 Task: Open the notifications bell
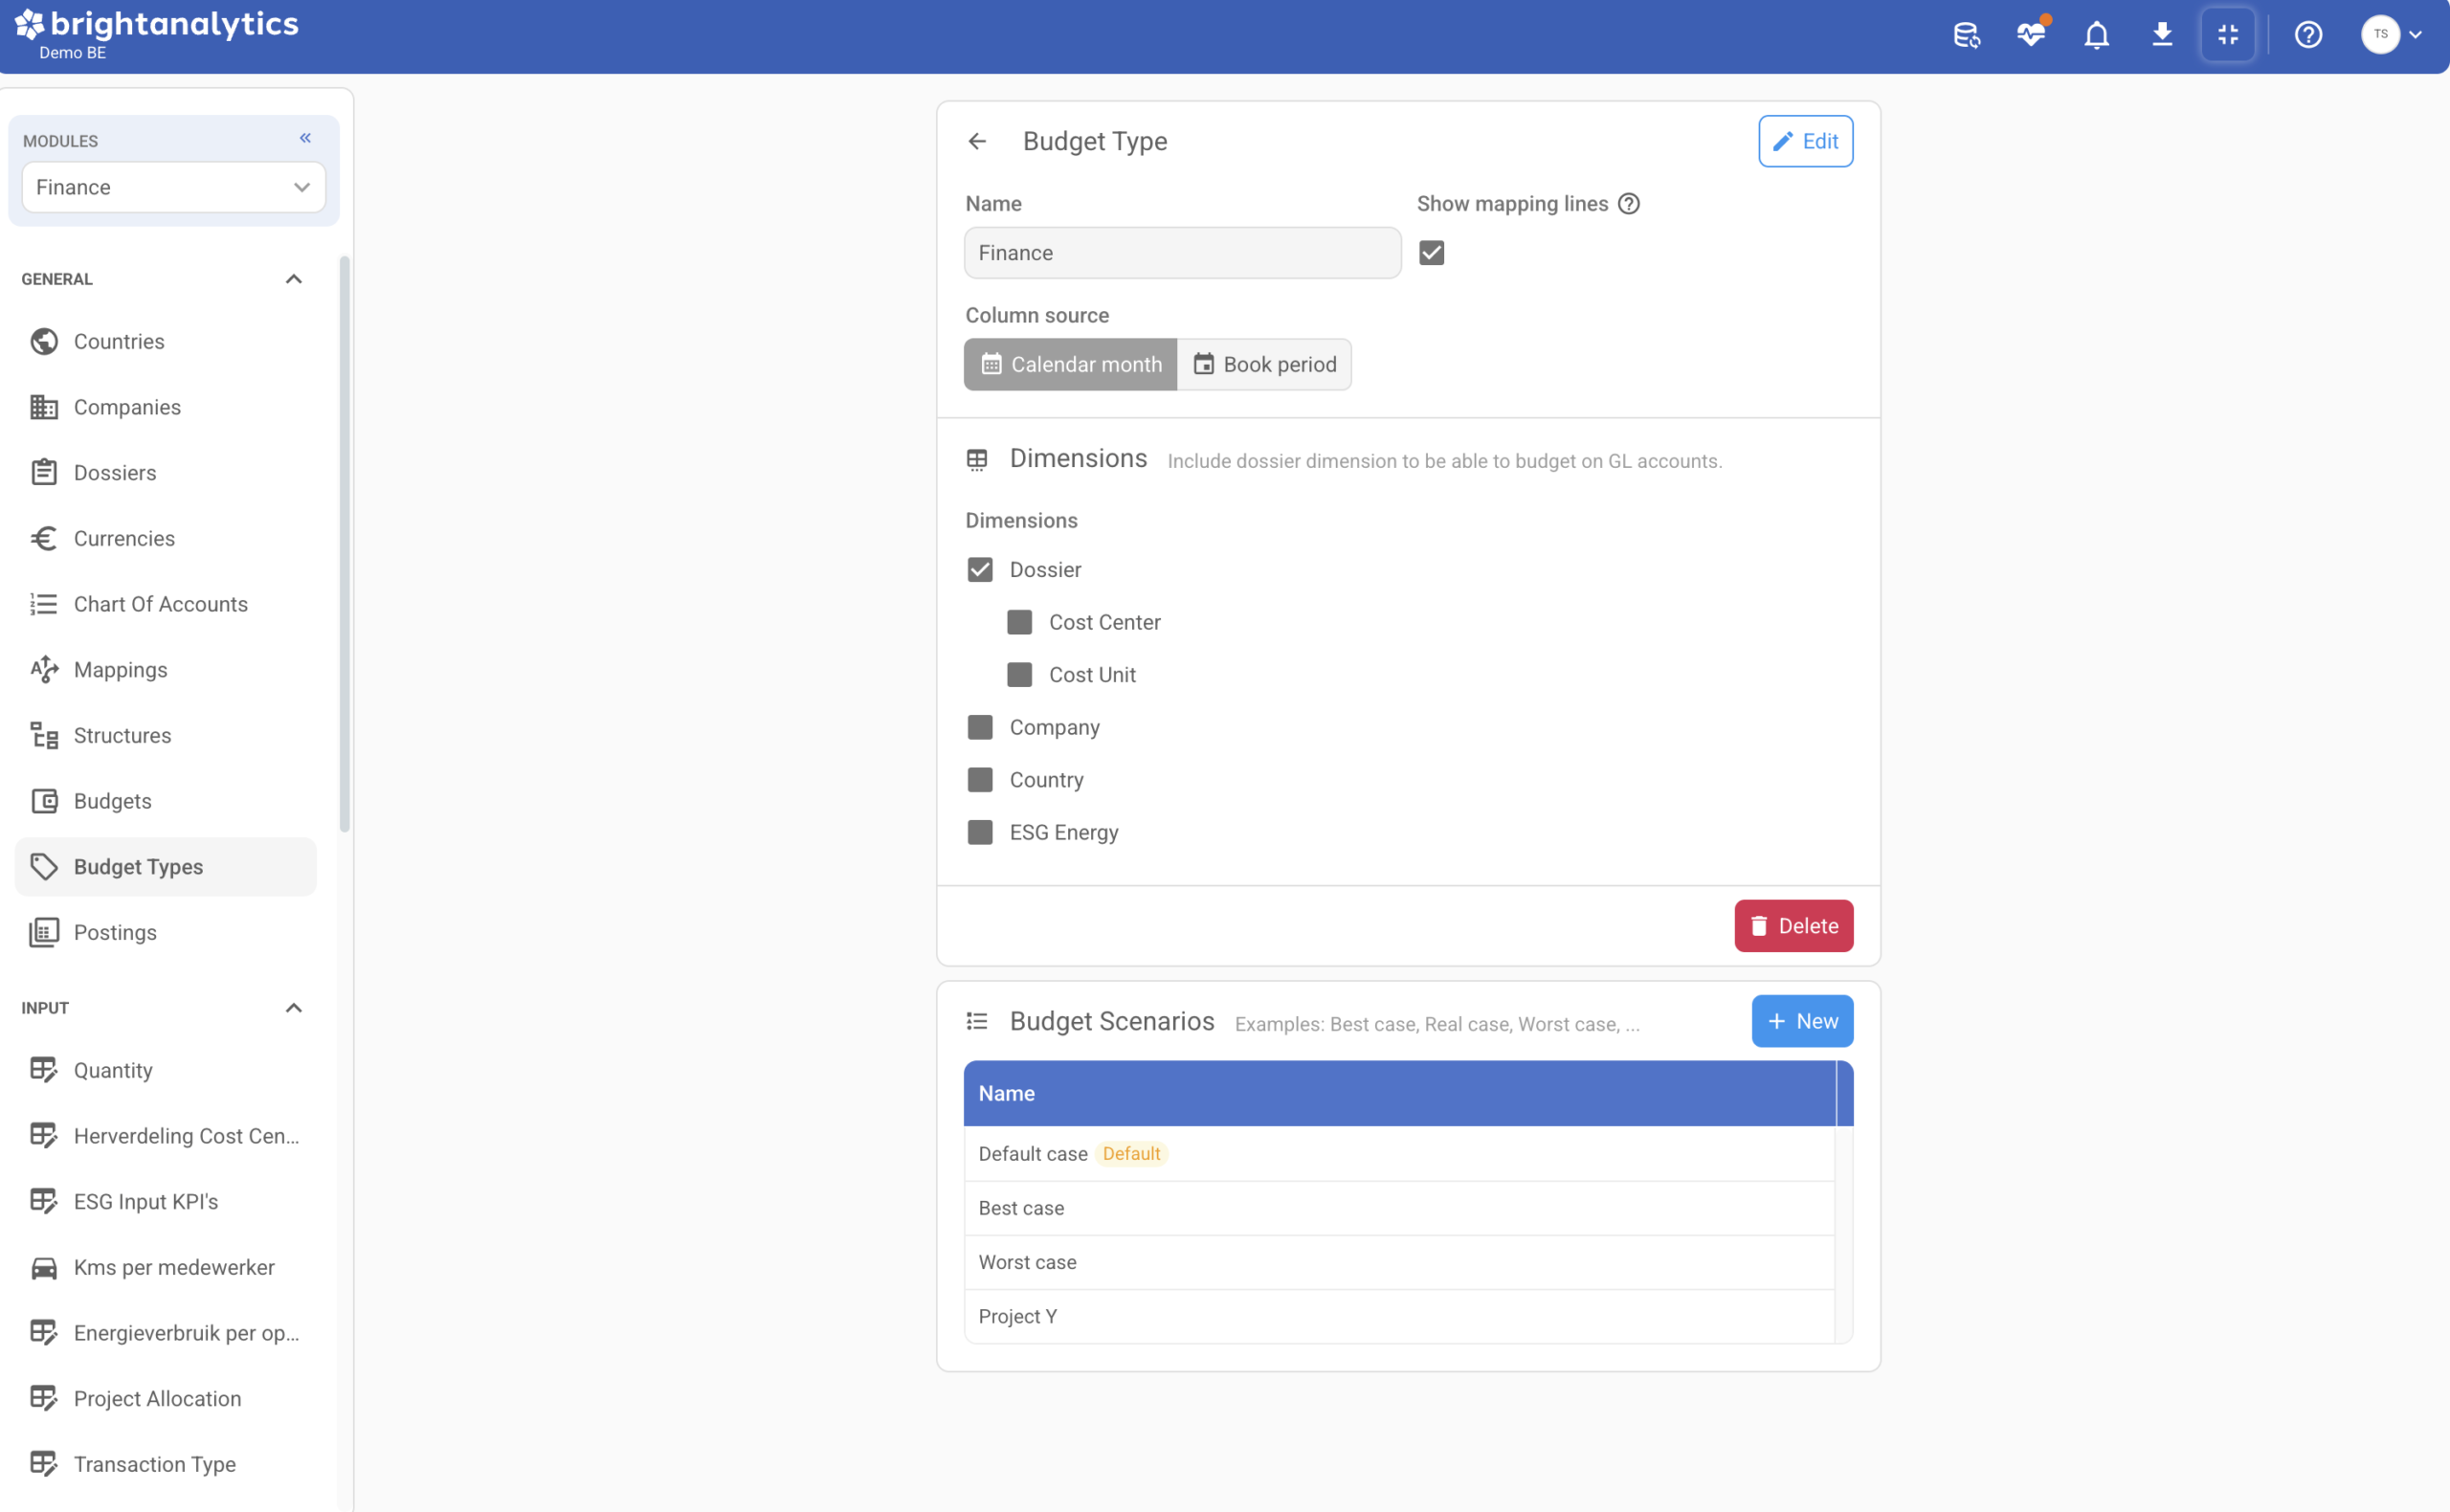pyautogui.click(x=2096, y=35)
